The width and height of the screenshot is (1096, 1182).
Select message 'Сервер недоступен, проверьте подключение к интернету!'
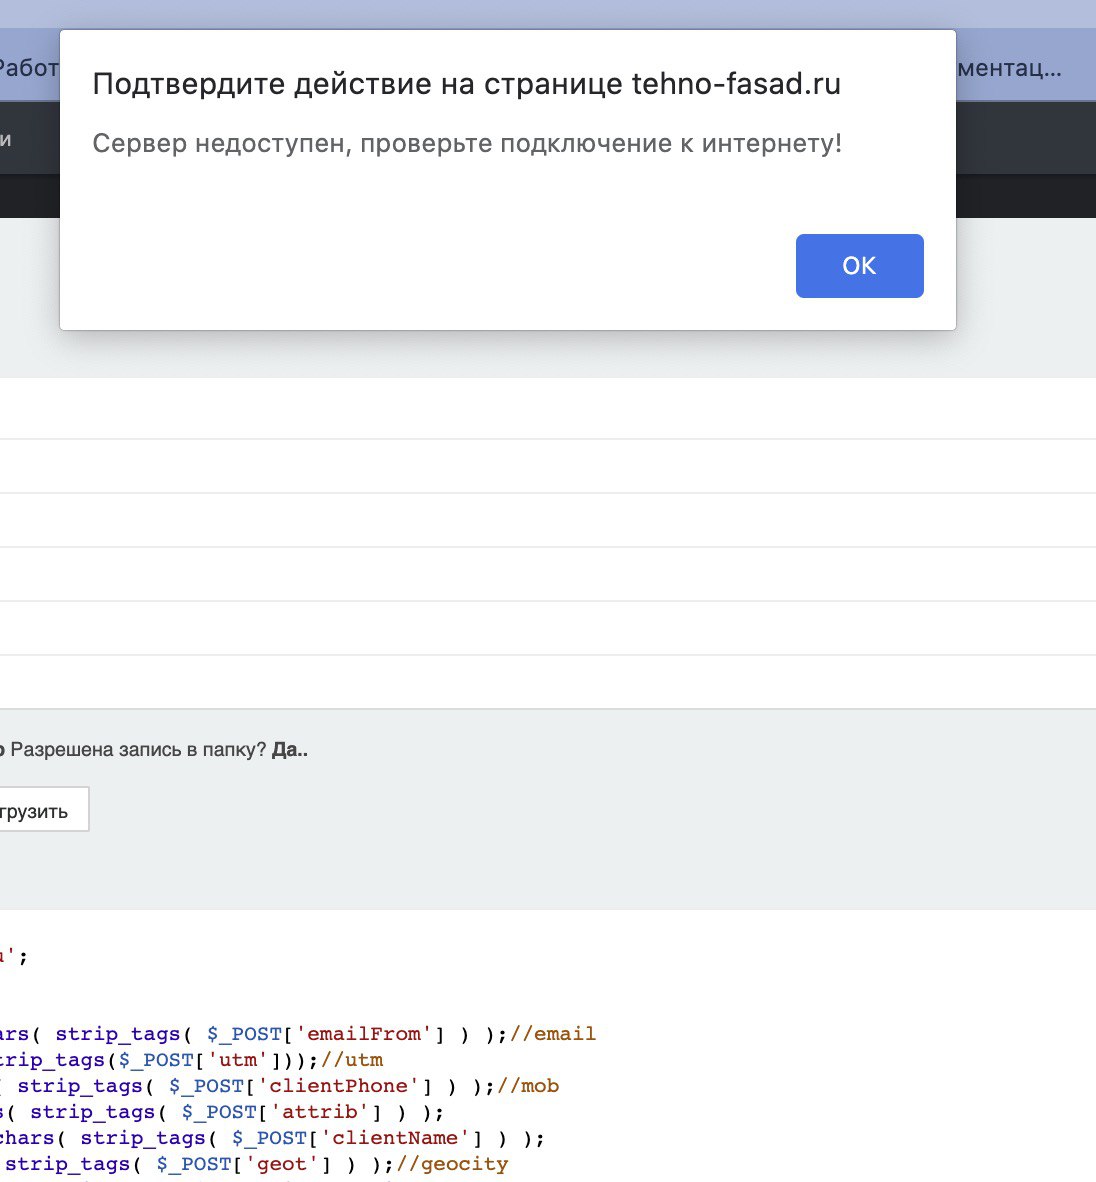pyautogui.click(x=467, y=143)
